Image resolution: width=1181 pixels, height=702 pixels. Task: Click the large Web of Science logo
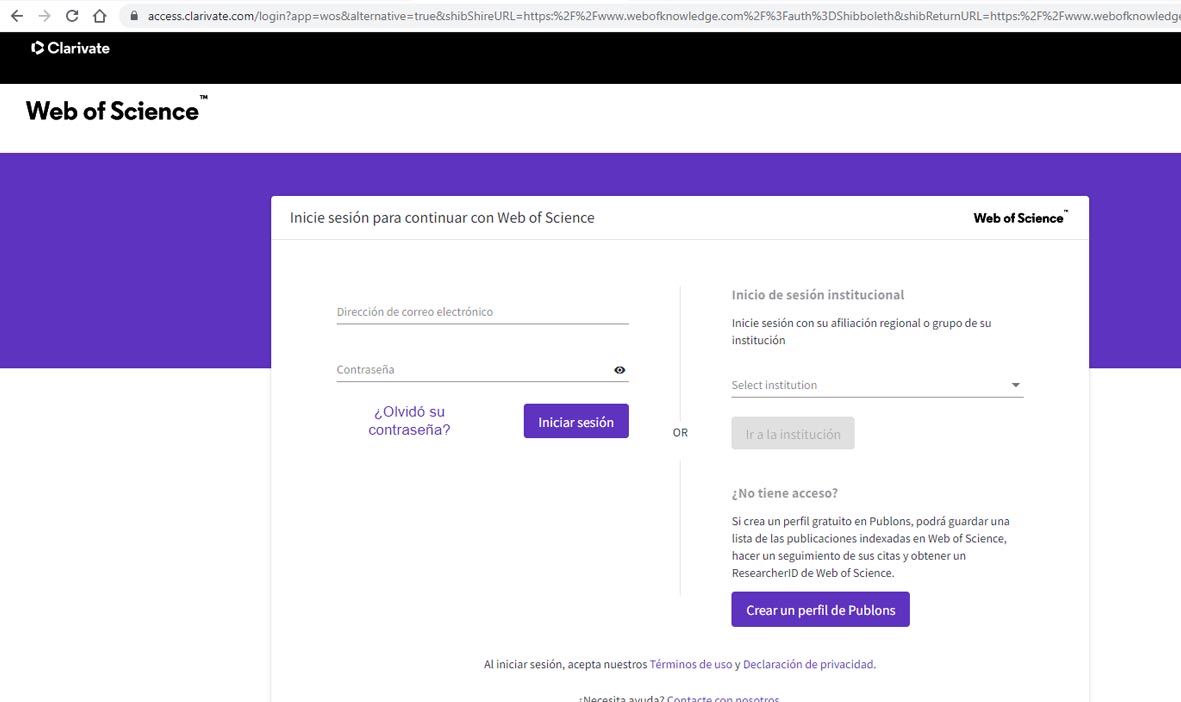[x=116, y=110]
